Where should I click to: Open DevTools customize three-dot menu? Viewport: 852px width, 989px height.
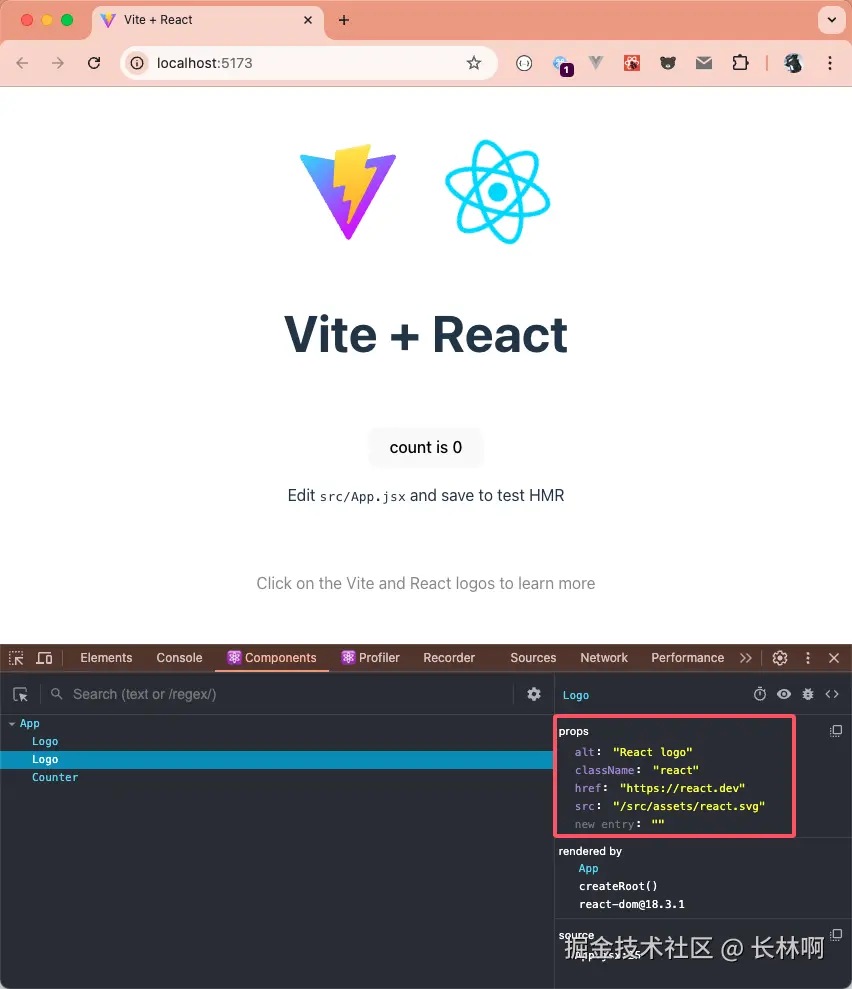coord(808,658)
